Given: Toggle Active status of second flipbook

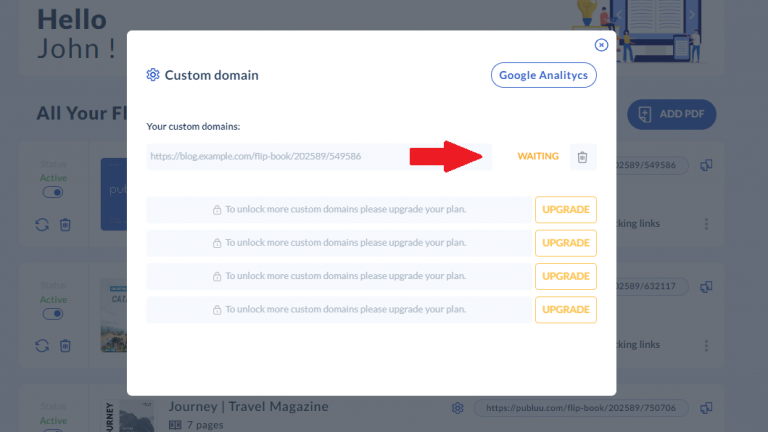Looking at the screenshot, I should pos(53,314).
